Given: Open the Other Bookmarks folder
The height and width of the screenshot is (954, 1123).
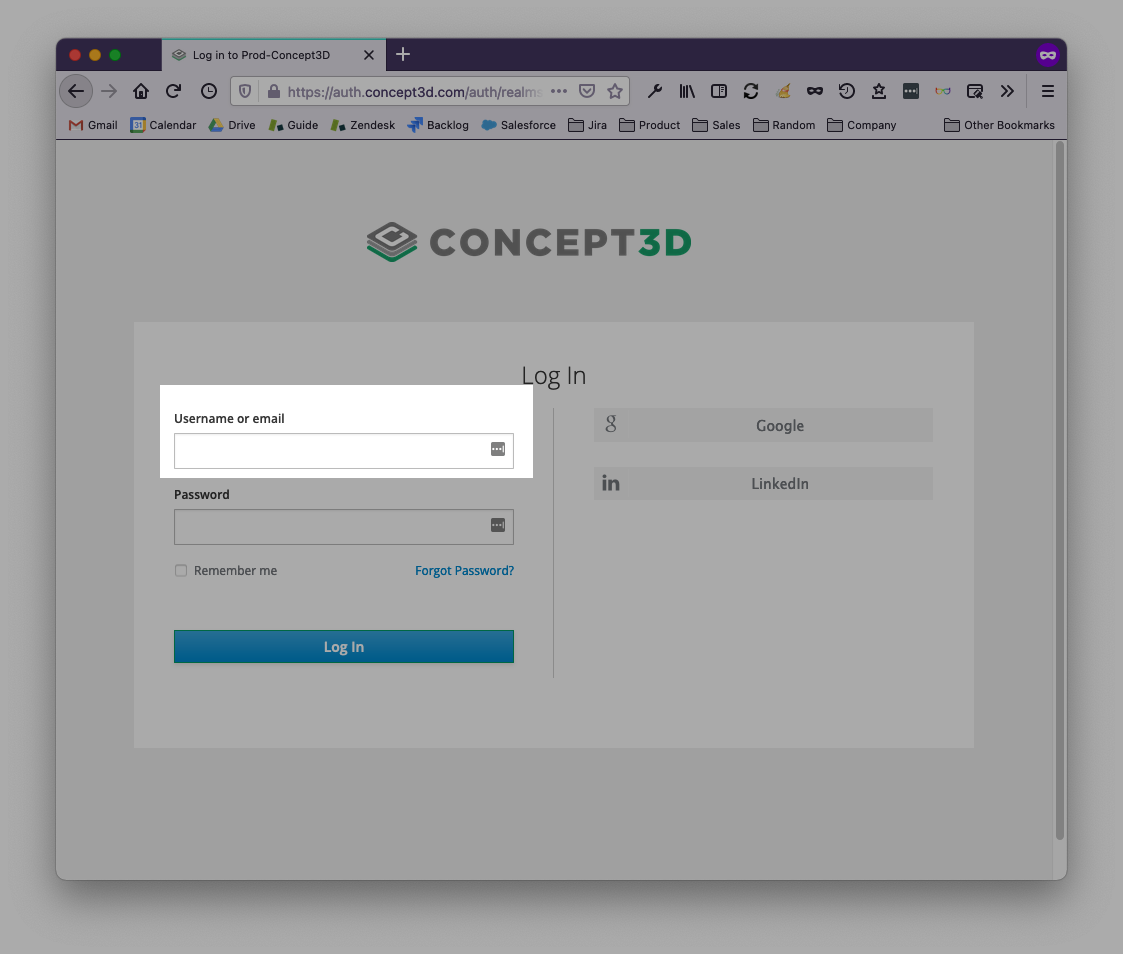Looking at the screenshot, I should coord(999,125).
